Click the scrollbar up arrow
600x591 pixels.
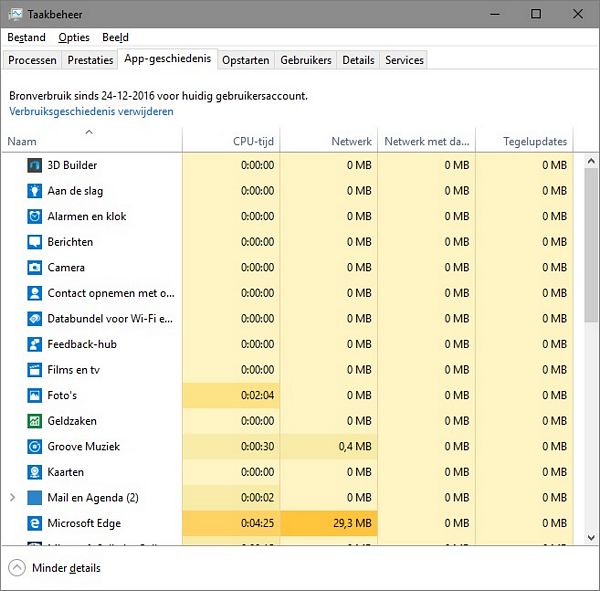[591, 161]
